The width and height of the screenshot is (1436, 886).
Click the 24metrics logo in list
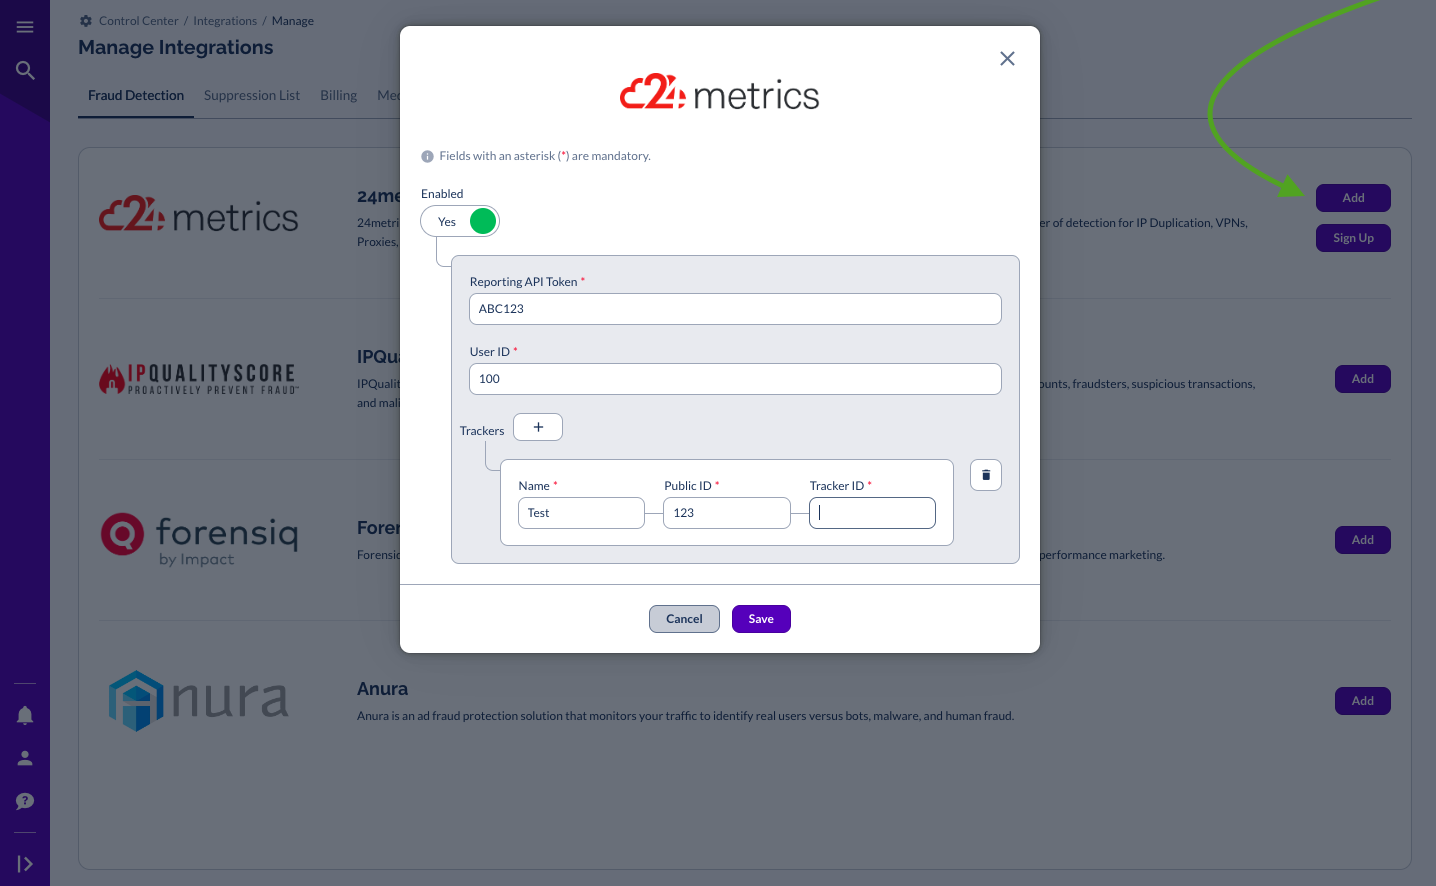coord(198,215)
